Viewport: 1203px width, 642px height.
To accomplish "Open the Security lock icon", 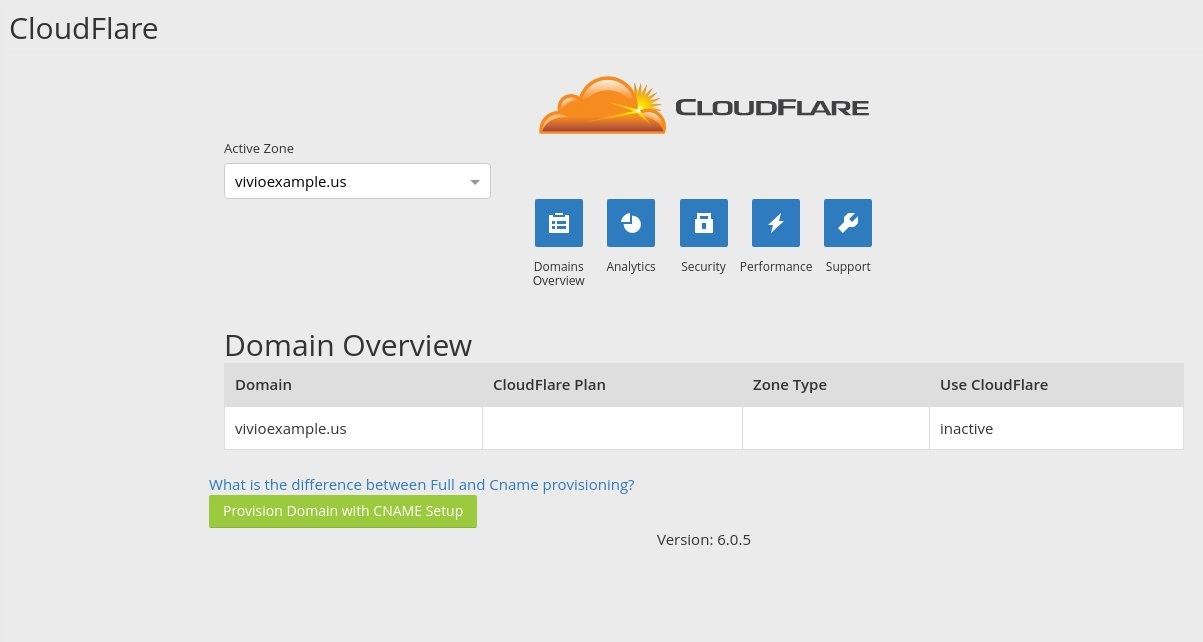I will tap(703, 223).
